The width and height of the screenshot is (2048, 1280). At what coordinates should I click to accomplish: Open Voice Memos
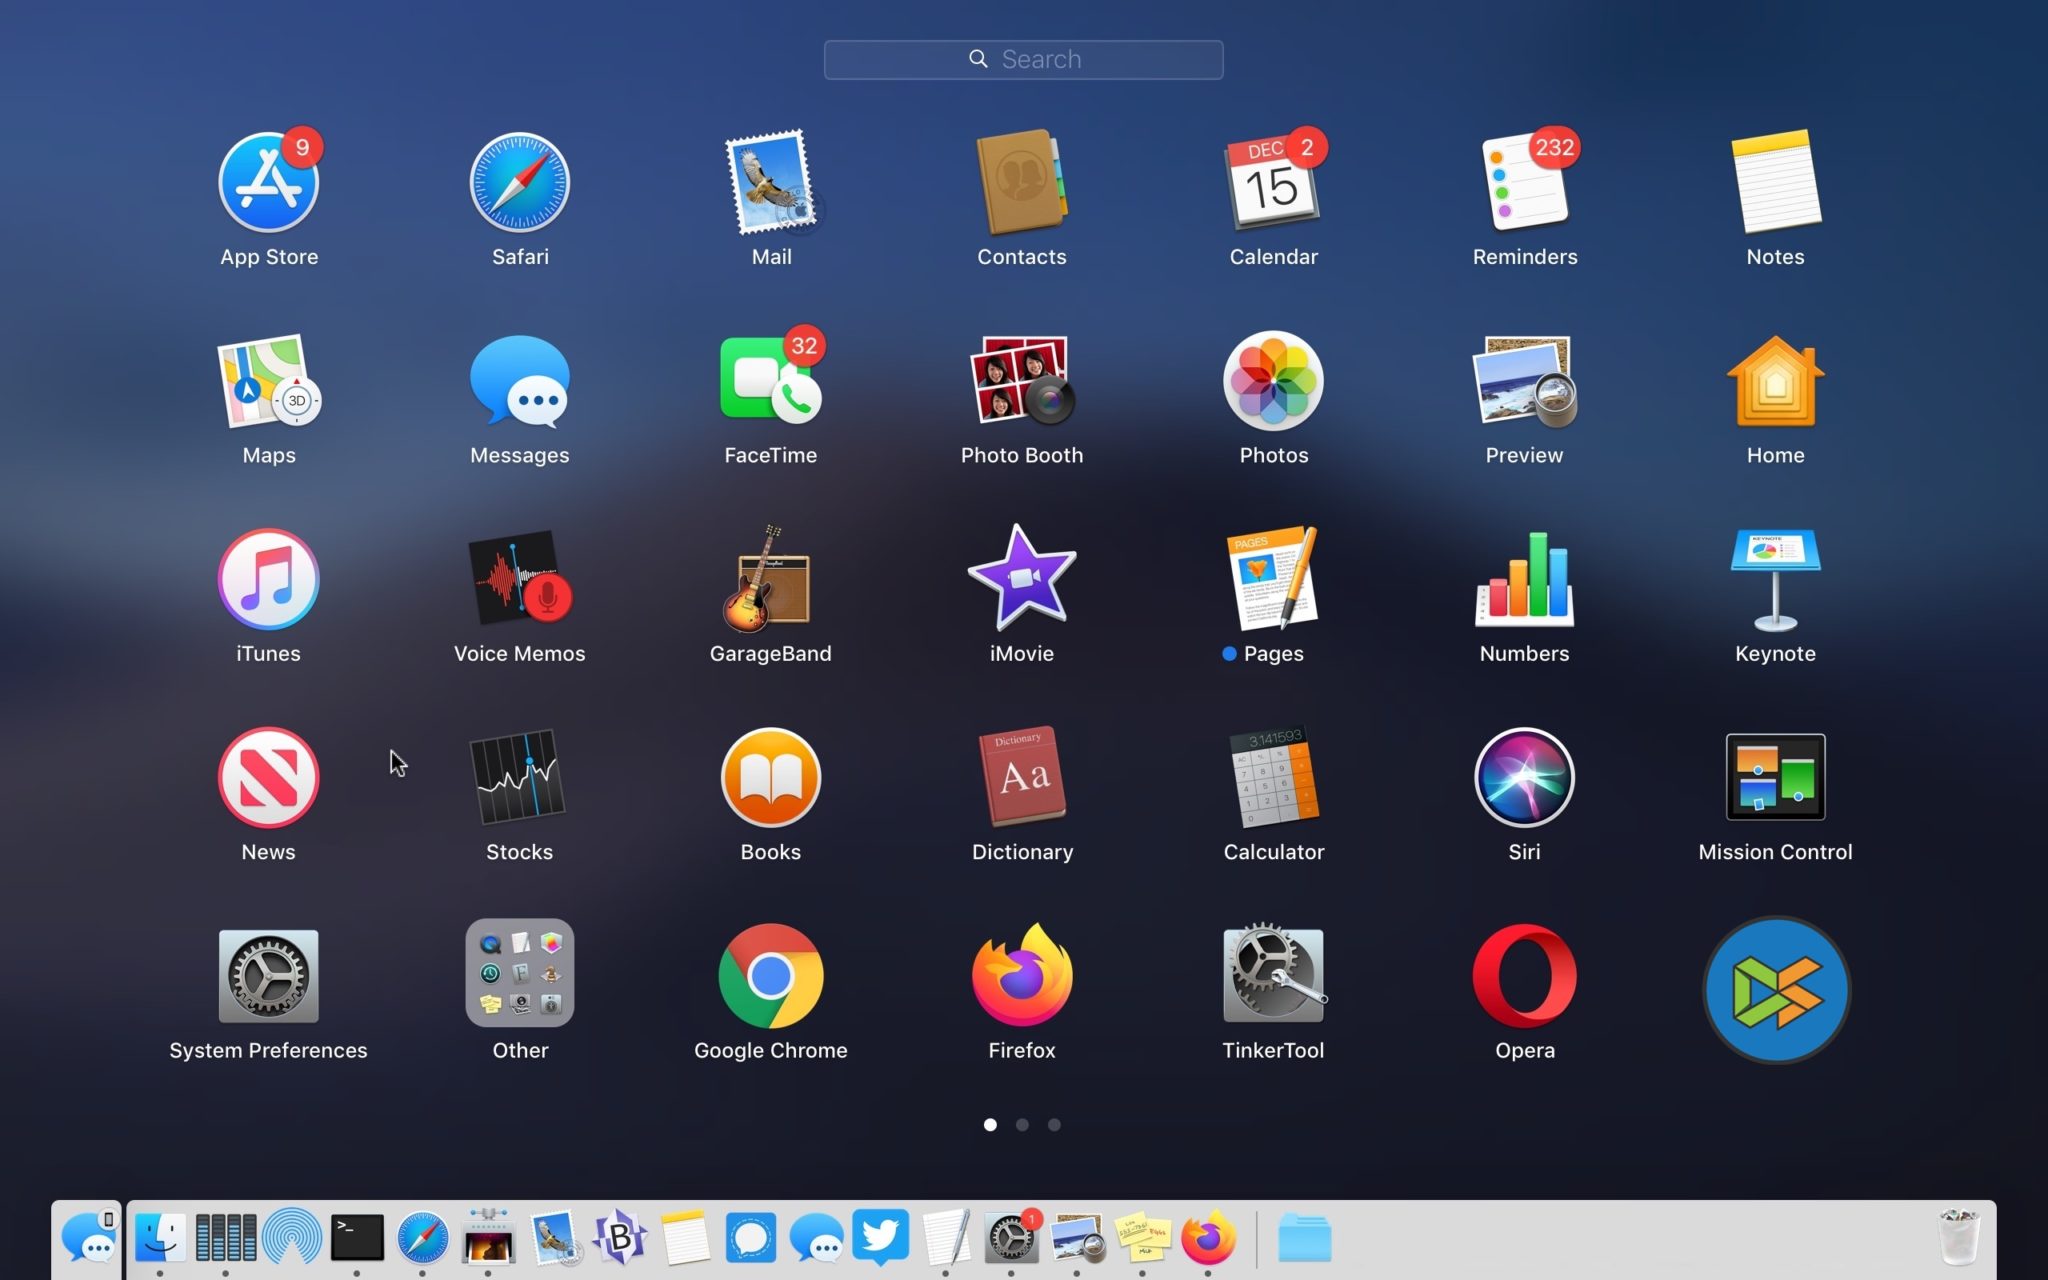coord(519,580)
